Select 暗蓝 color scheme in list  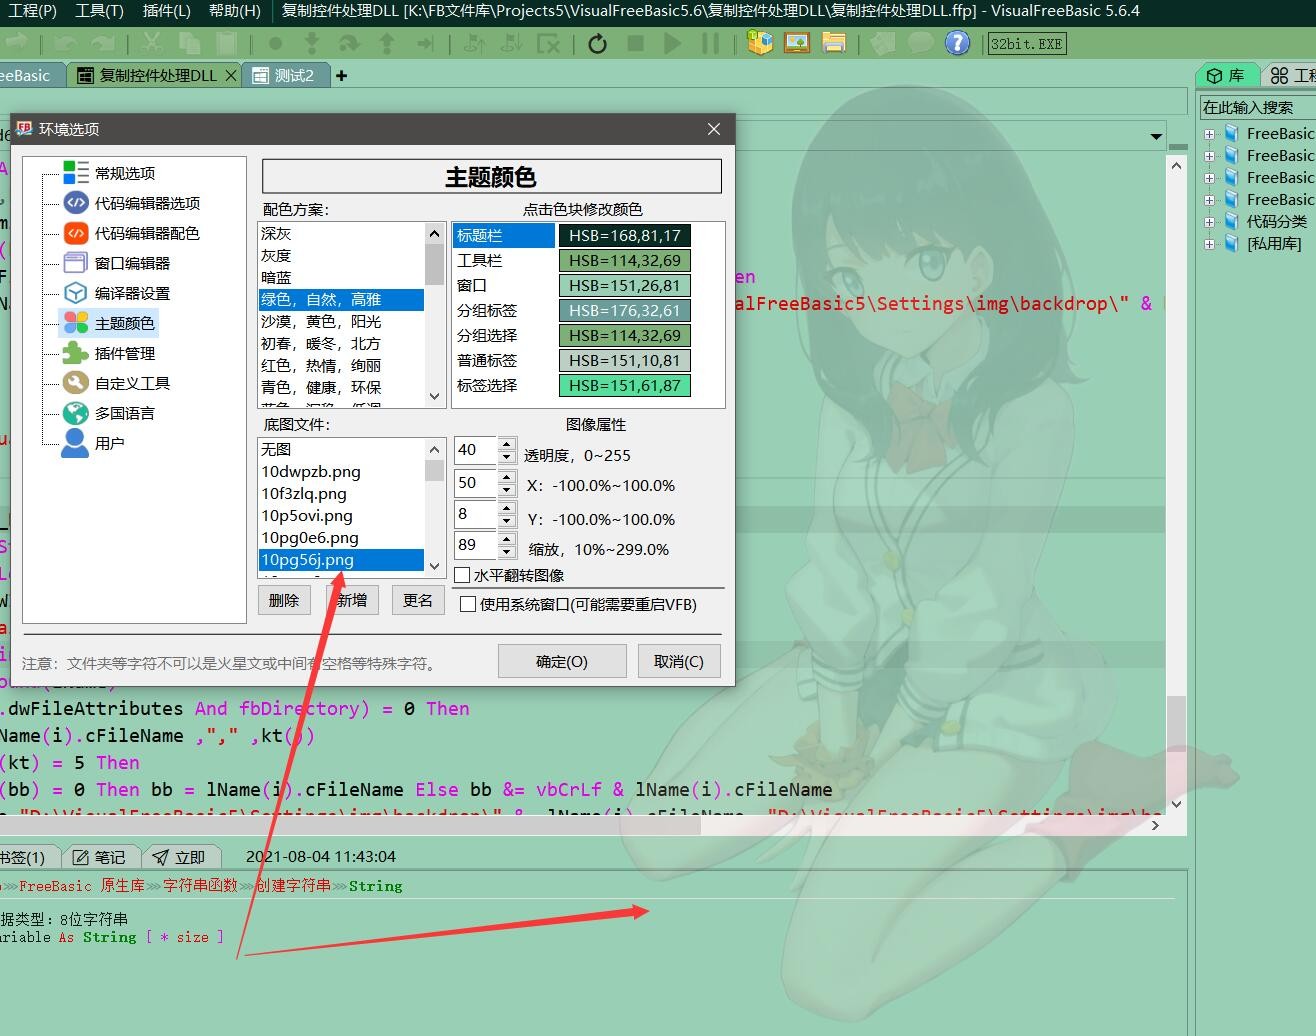[276, 277]
